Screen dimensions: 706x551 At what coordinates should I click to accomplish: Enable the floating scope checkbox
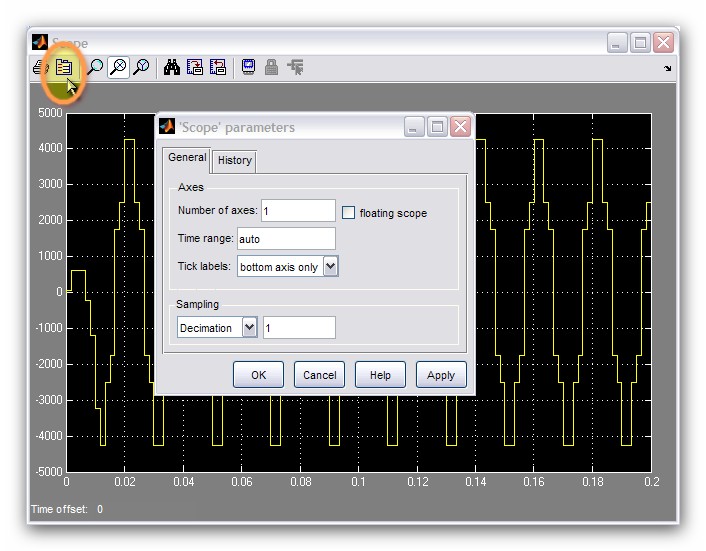pos(349,212)
